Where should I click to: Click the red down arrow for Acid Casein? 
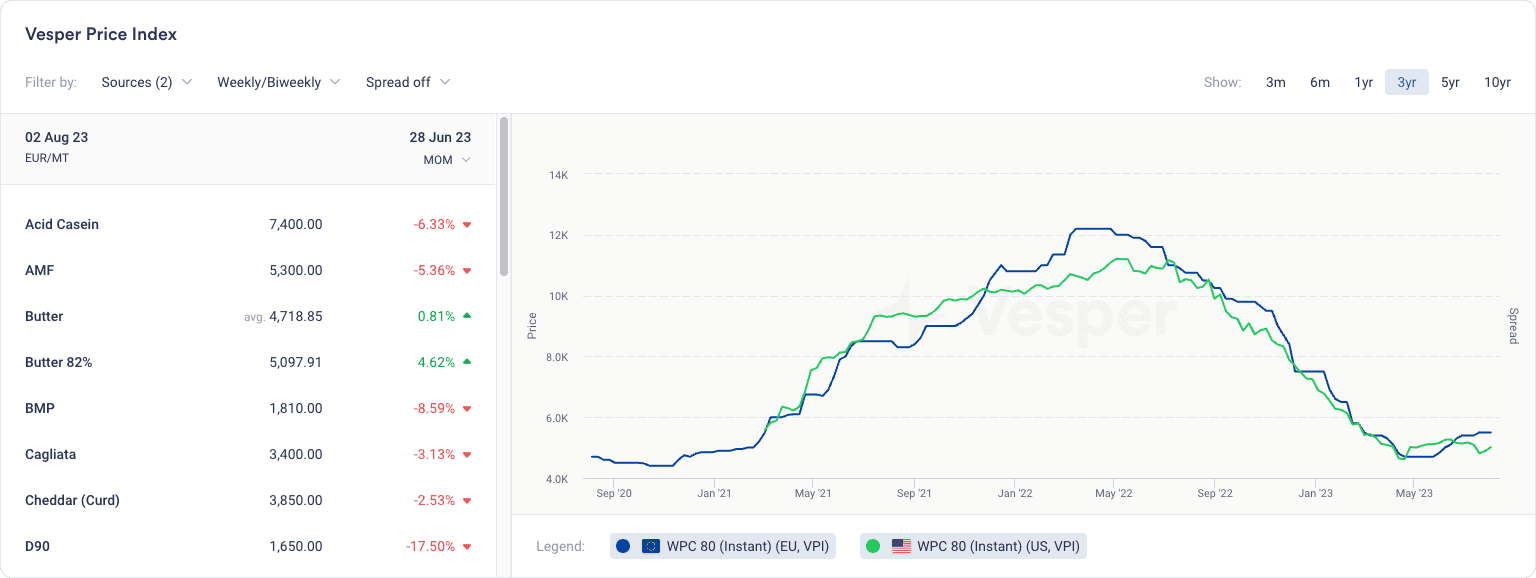click(467, 225)
